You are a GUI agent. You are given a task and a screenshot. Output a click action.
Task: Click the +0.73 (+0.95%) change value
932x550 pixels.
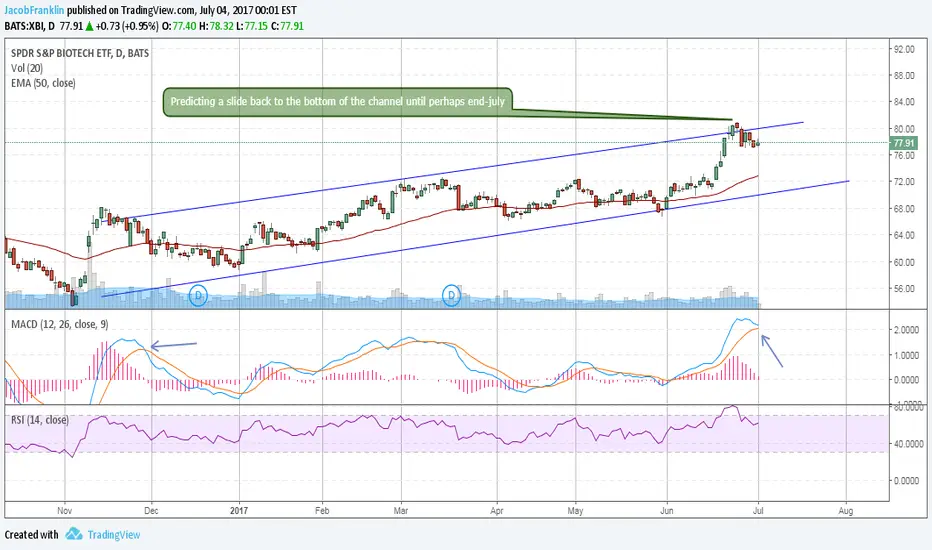click(127, 26)
